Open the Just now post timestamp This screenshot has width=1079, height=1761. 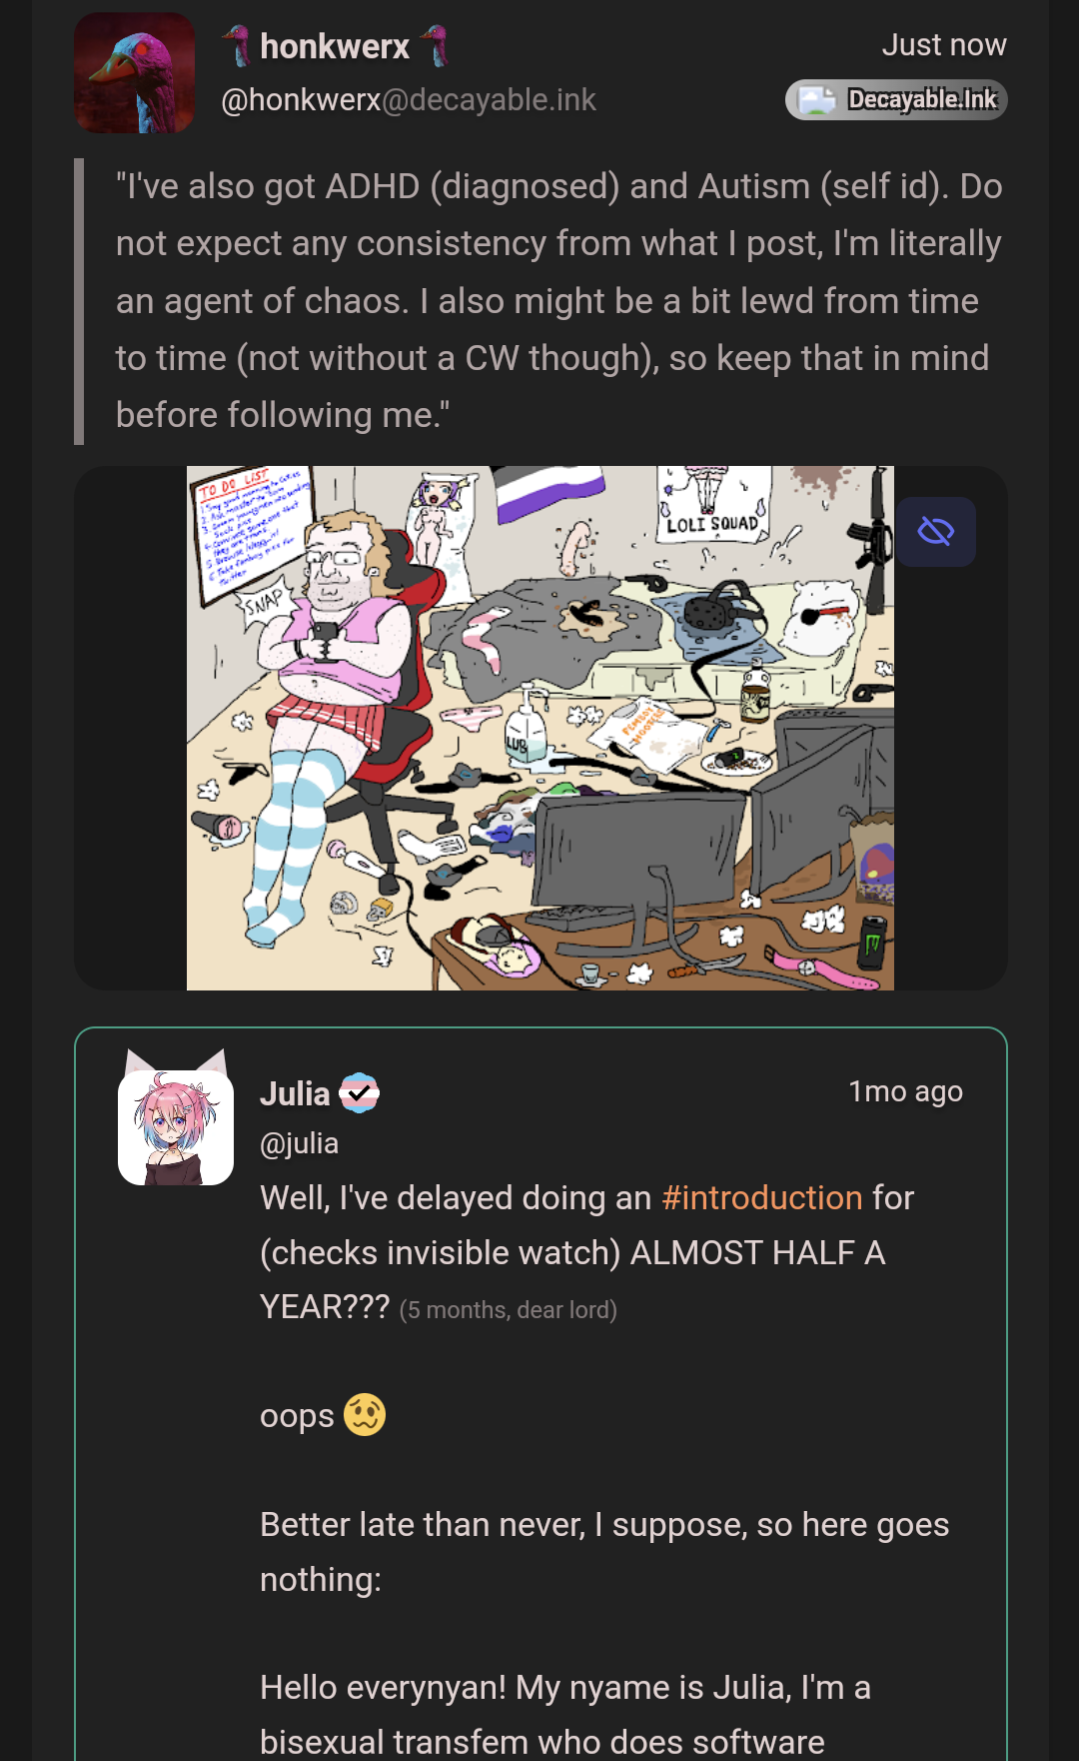[x=944, y=45]
